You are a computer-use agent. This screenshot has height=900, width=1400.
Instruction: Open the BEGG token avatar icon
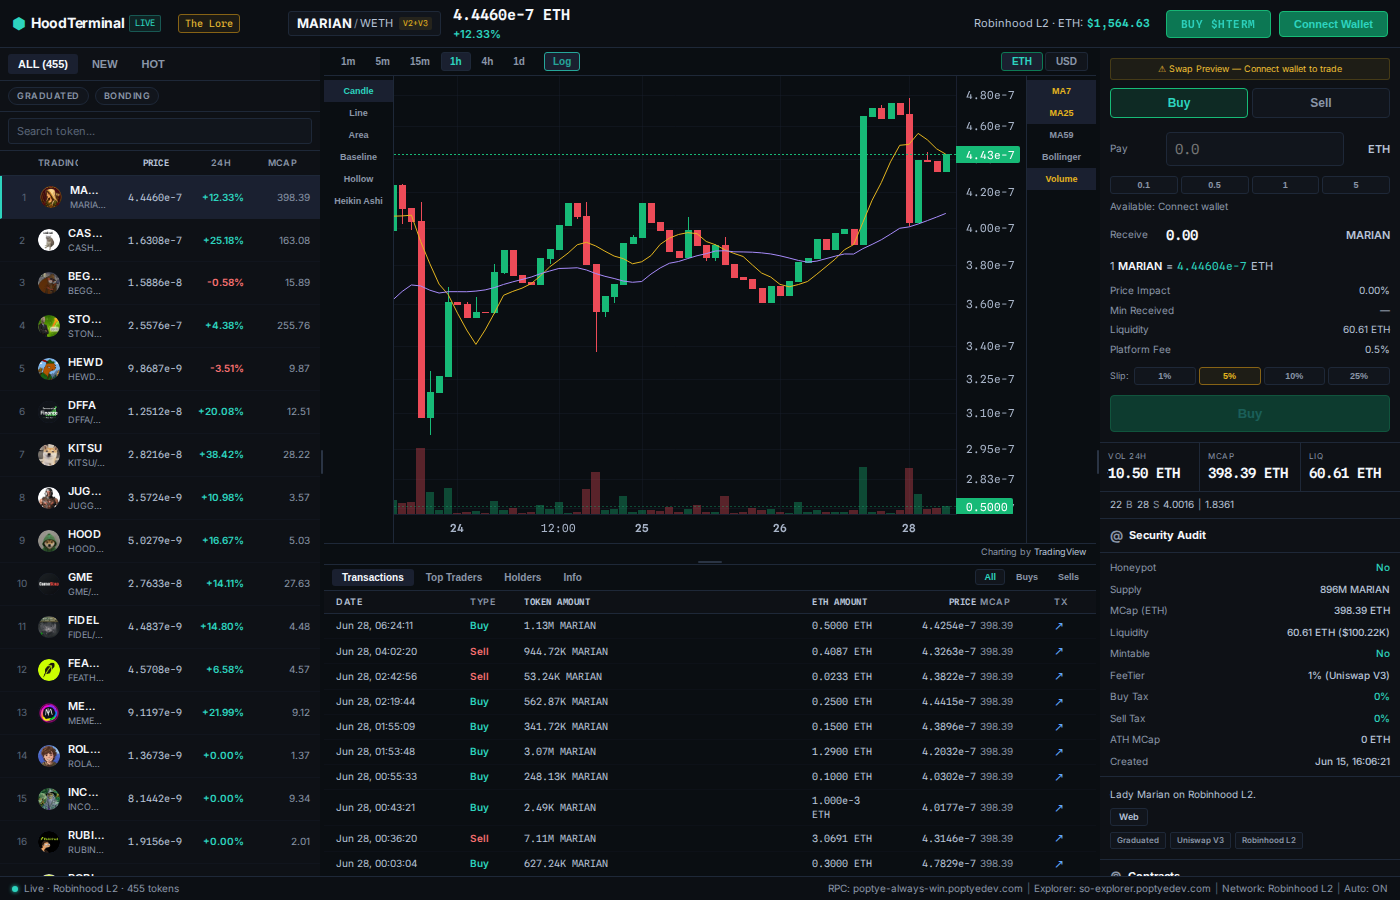click(x=49, y=283)
